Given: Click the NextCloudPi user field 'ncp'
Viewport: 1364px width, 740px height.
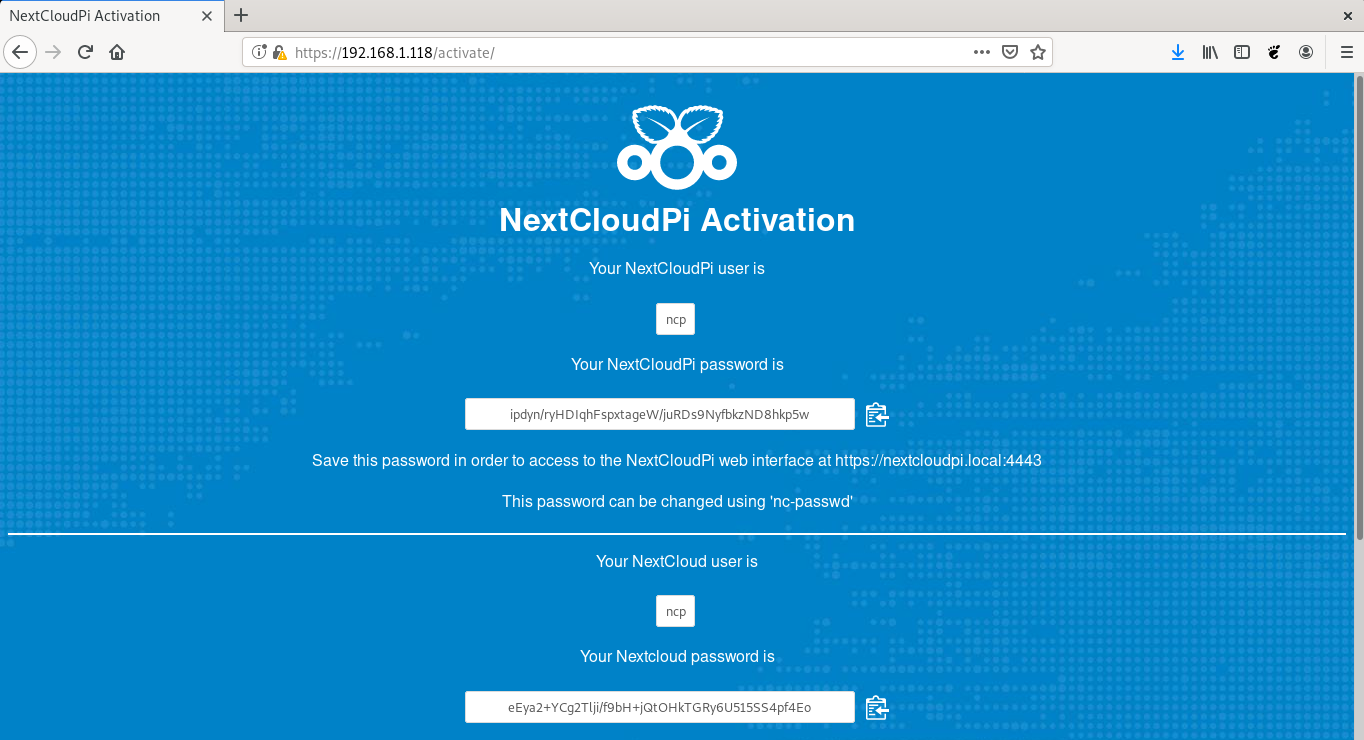Looking at the screenshot, I should click(676, 320).
